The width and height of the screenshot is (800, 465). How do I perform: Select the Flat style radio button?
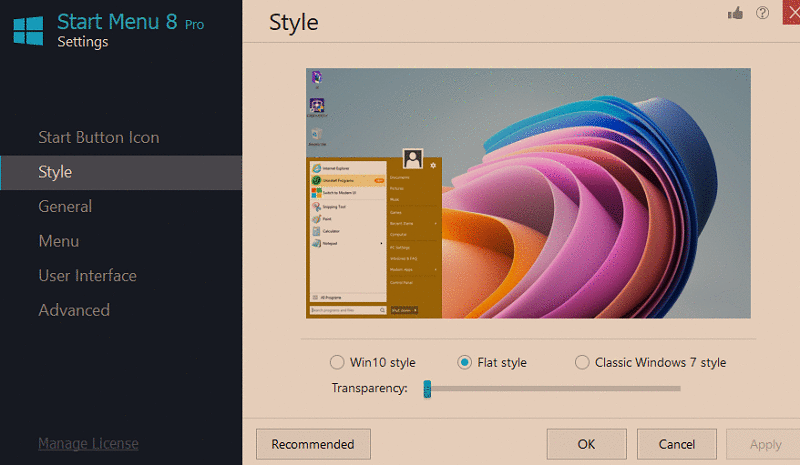click(464, 362)
